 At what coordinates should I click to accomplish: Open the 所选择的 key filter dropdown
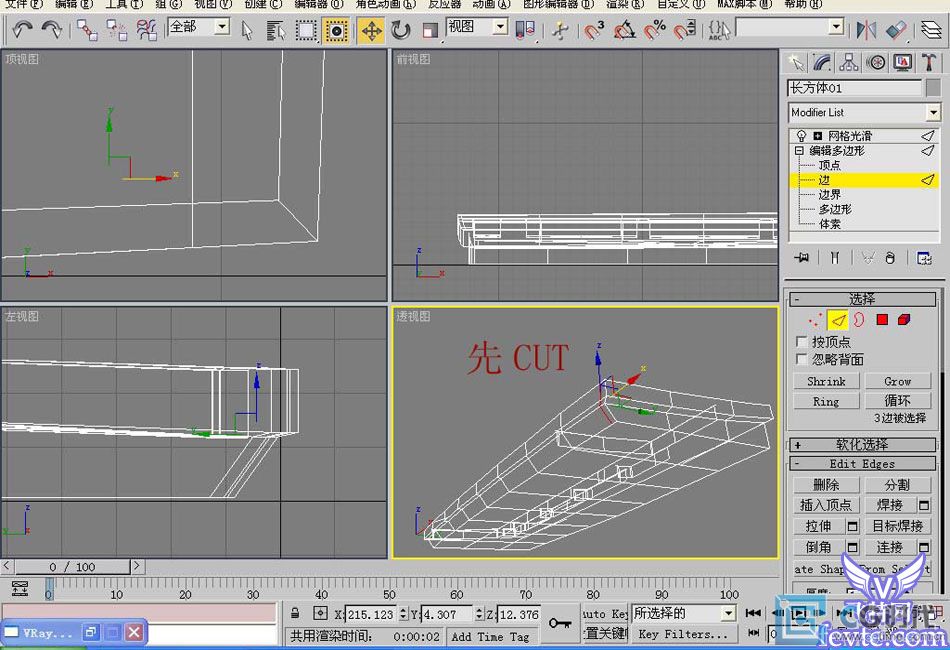[728, 614]
